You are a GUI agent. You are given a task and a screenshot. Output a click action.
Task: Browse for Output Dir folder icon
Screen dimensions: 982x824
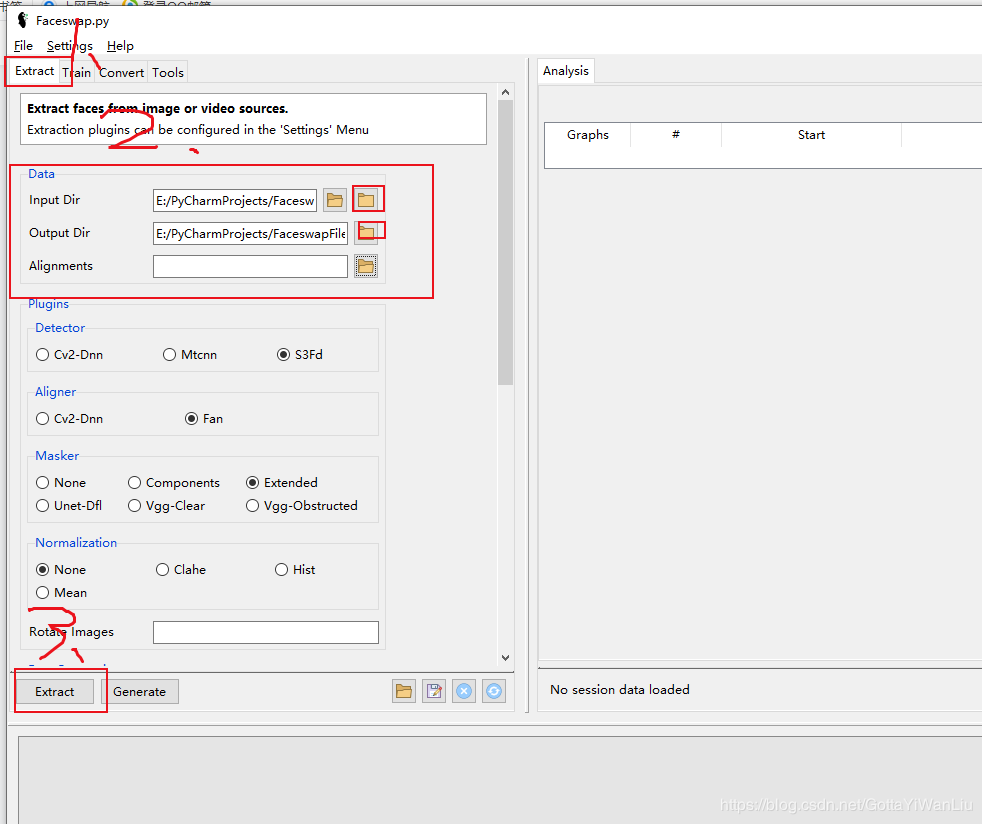[x=366, y=233]
